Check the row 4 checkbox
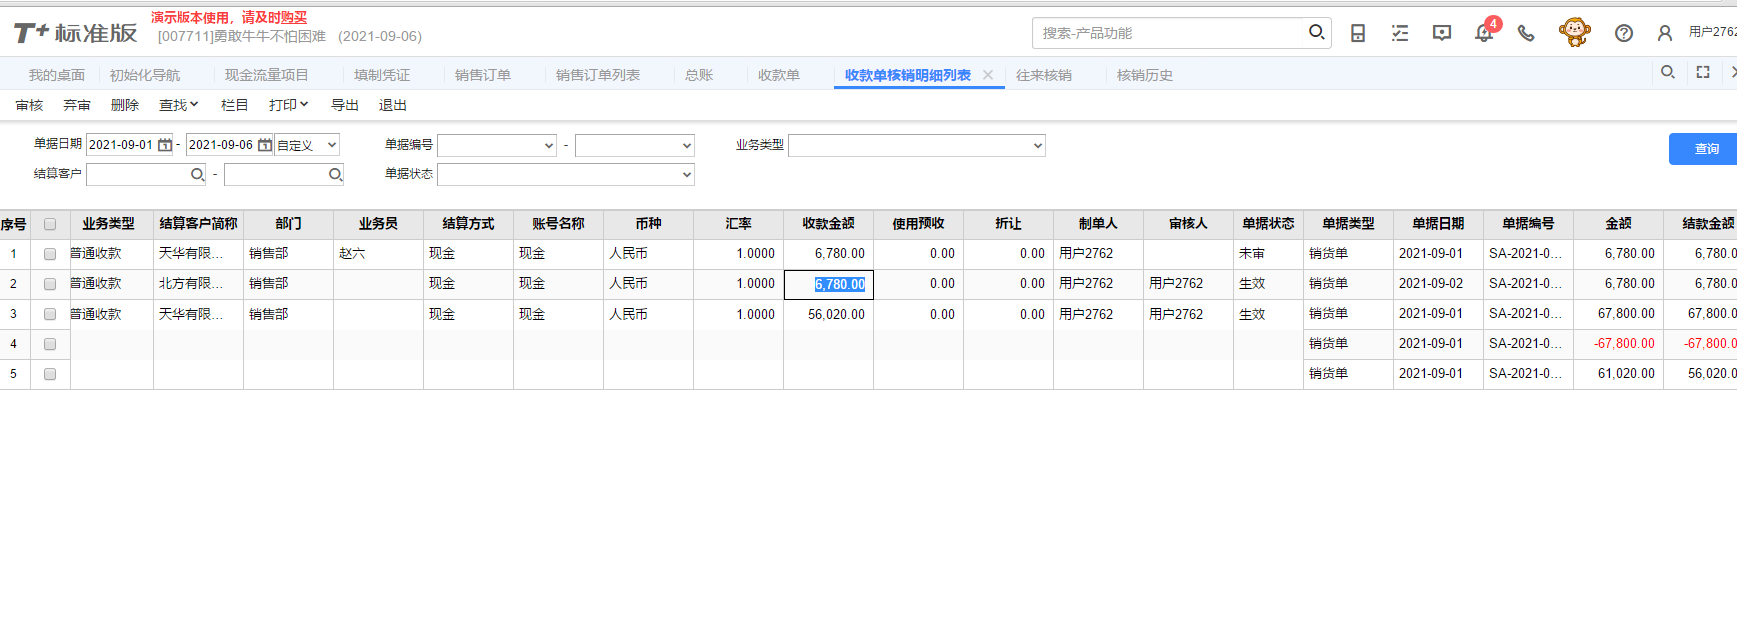1737x643 pixels. point(50,344)
